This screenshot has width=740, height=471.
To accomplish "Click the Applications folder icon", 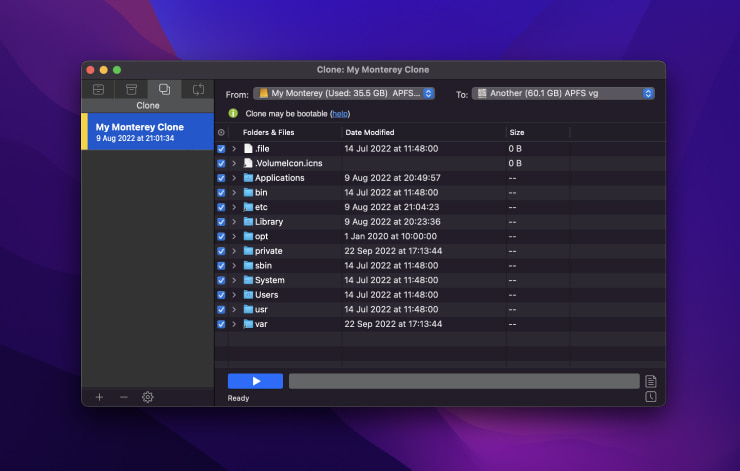I will (x=248, y=177).
